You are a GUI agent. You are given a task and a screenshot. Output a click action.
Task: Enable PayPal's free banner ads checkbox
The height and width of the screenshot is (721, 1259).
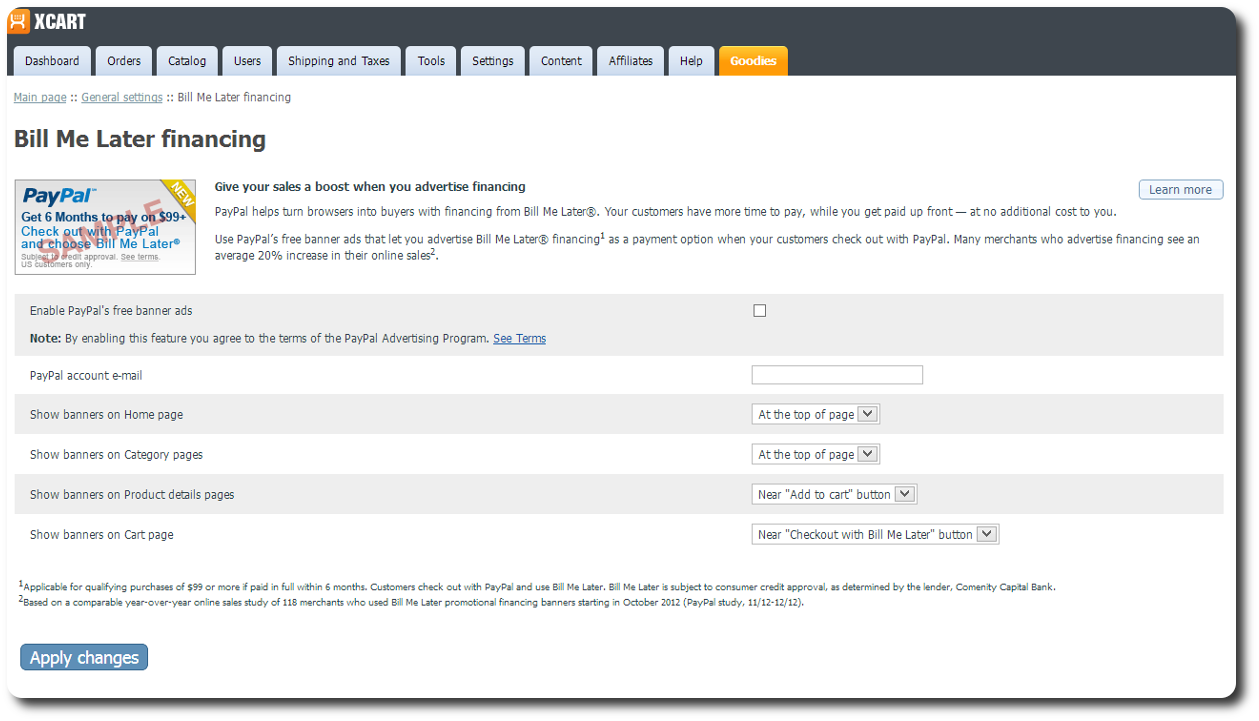tap(759, 311)
